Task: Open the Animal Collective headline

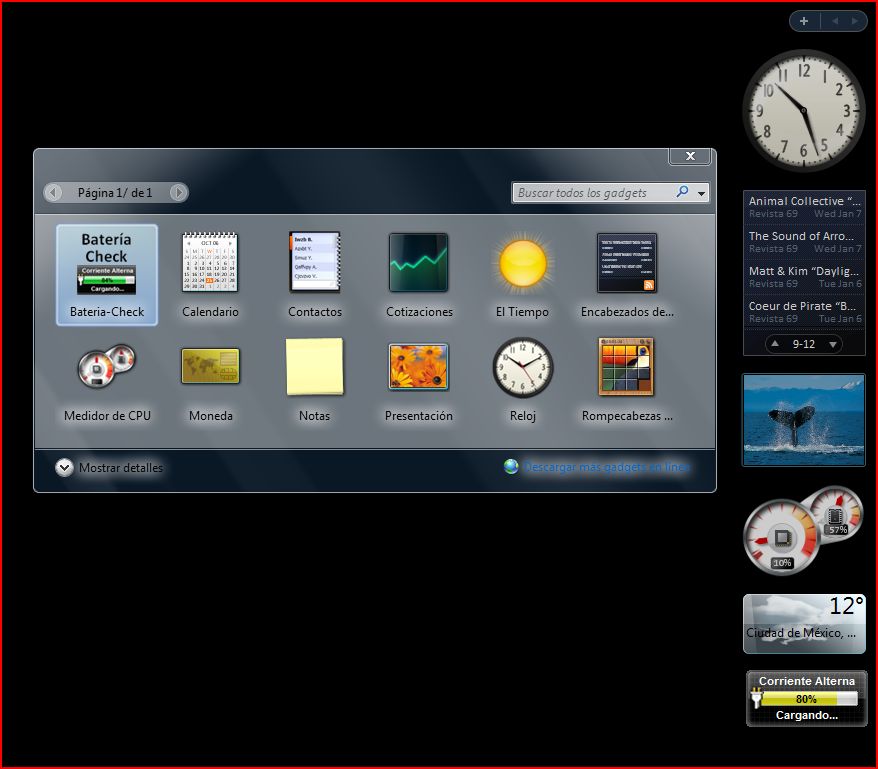Action: point(805,207)
